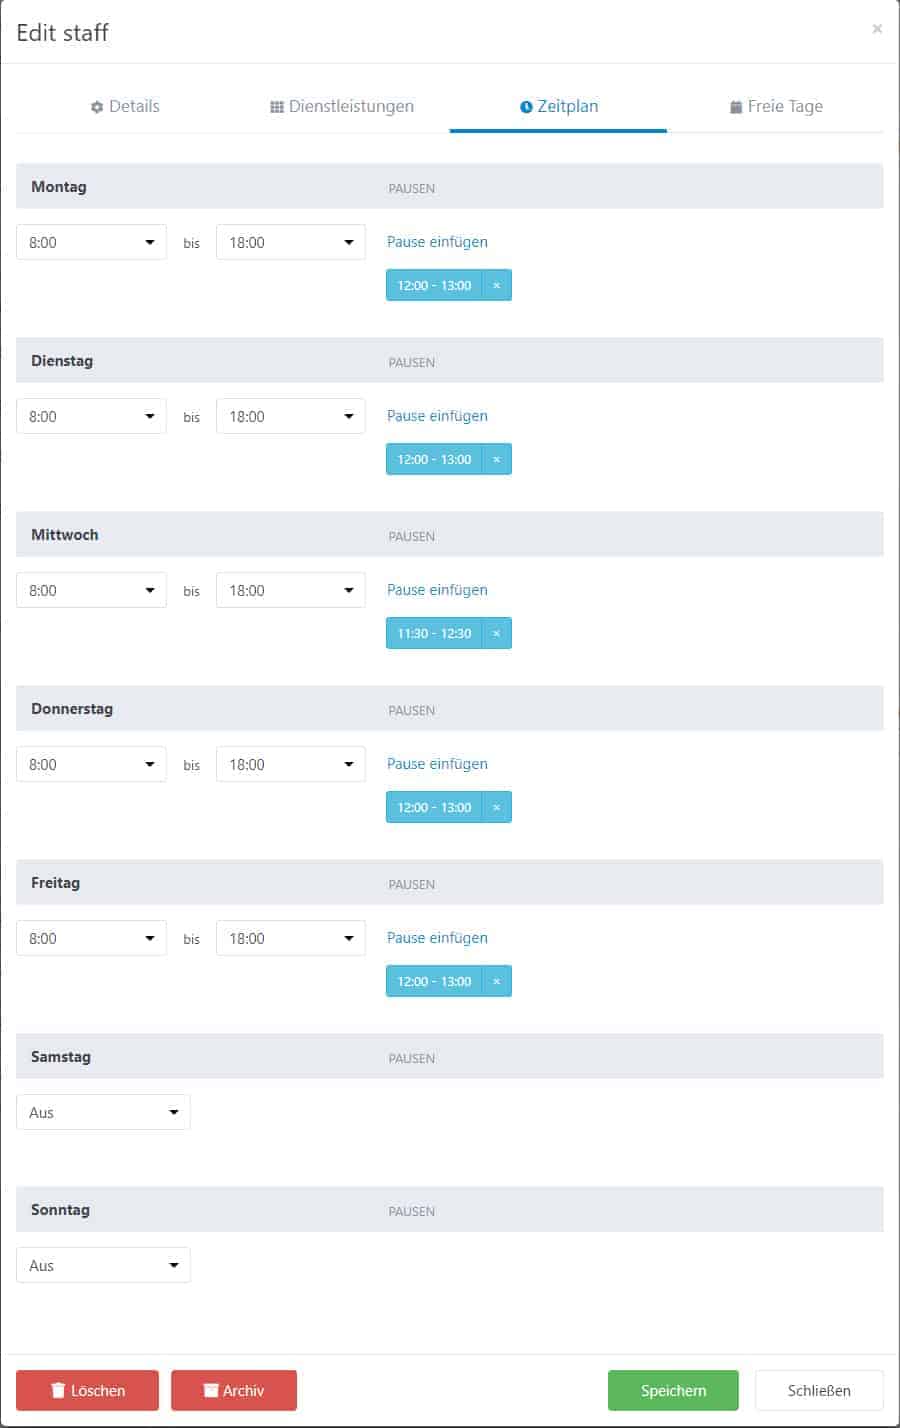
Task: Open the Dienstleistungen tab
Action: coord(342,106)
